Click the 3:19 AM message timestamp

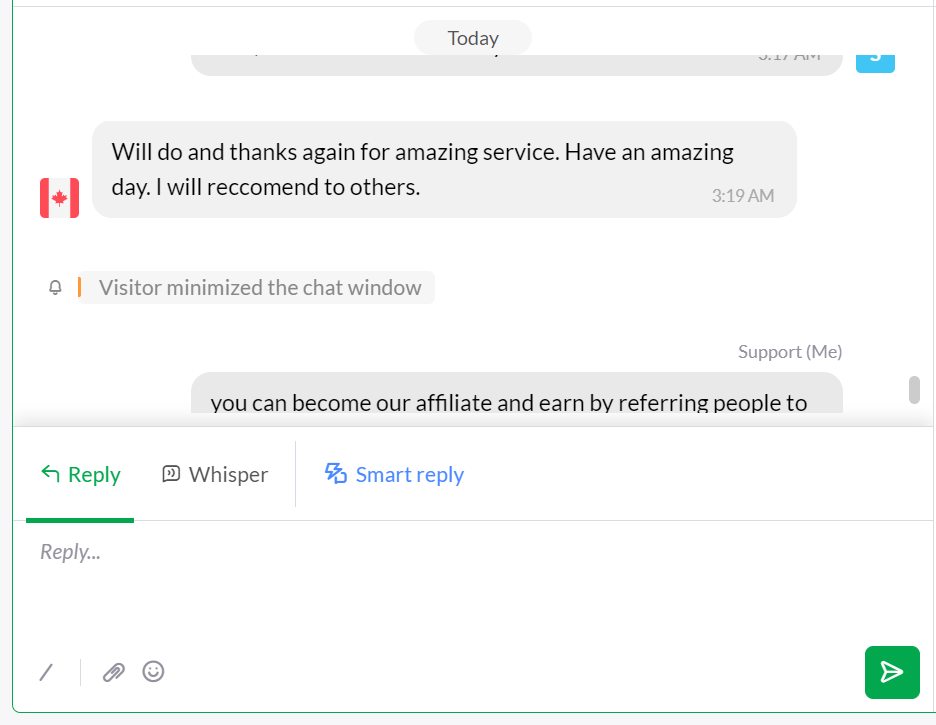pyautogui.click(x=742, y=196)
